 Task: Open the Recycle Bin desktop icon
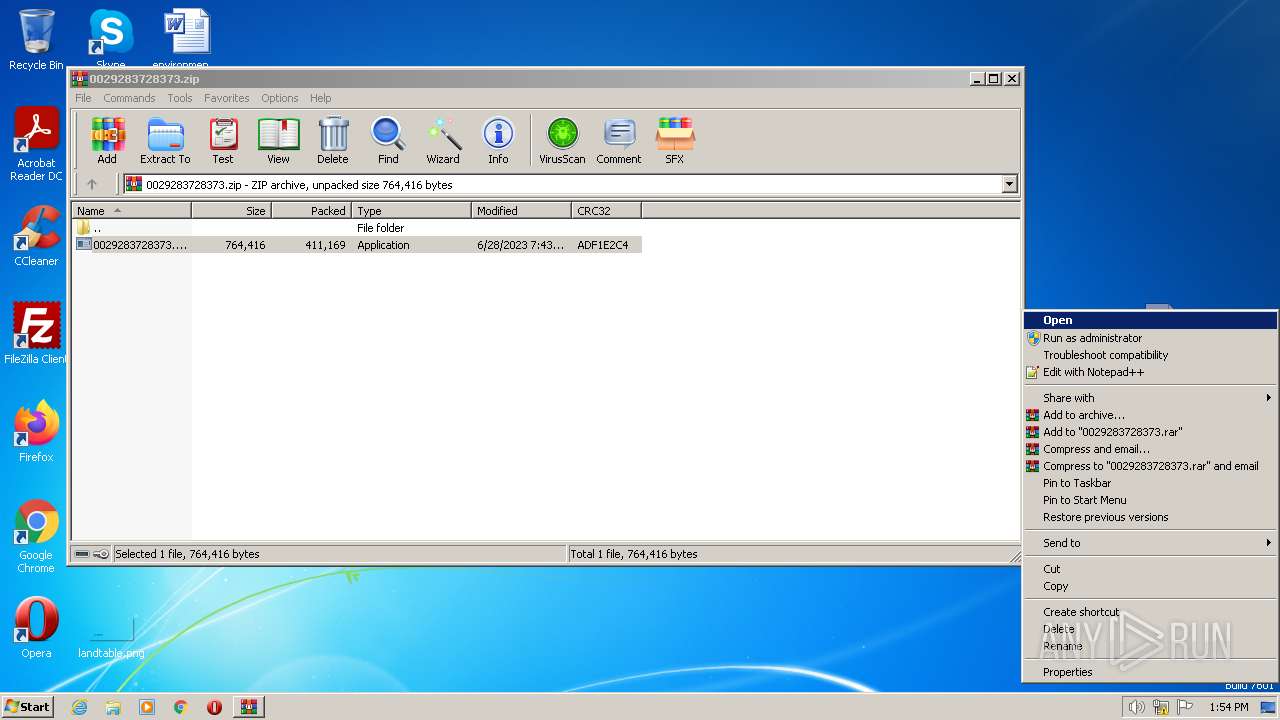(x=36, y=40)
